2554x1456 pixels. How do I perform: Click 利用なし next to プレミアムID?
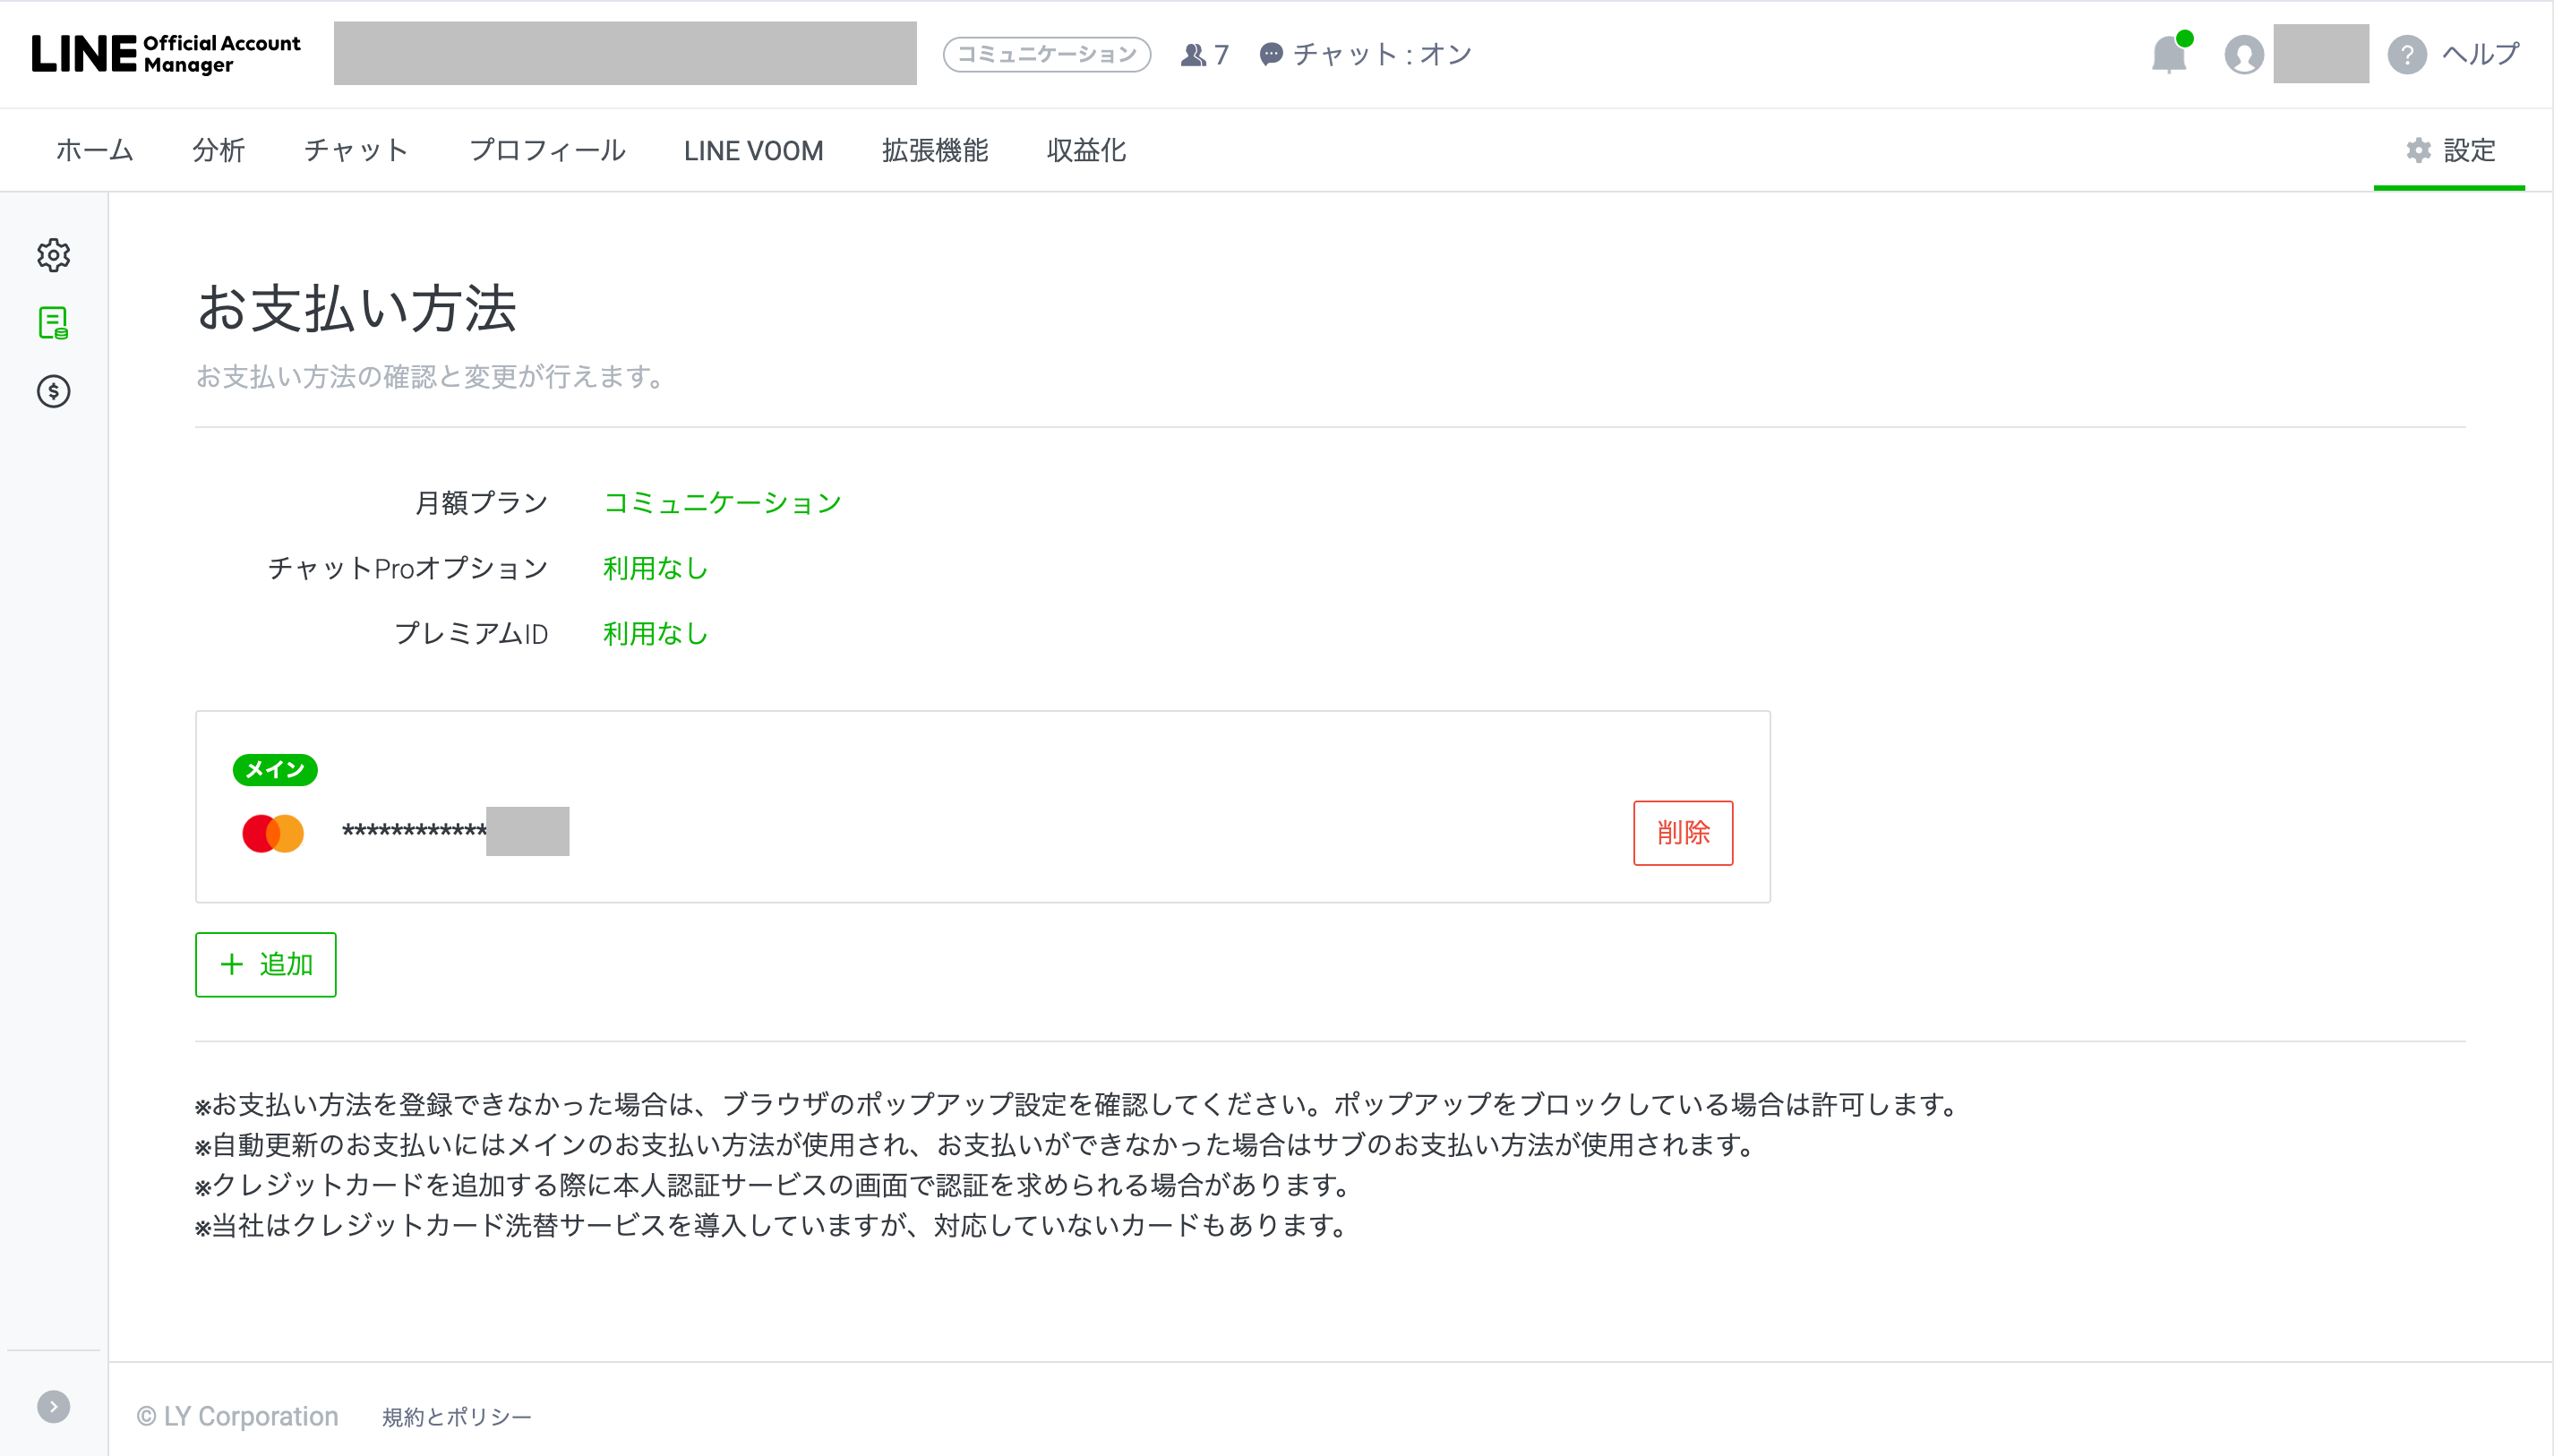pos(655,633)
